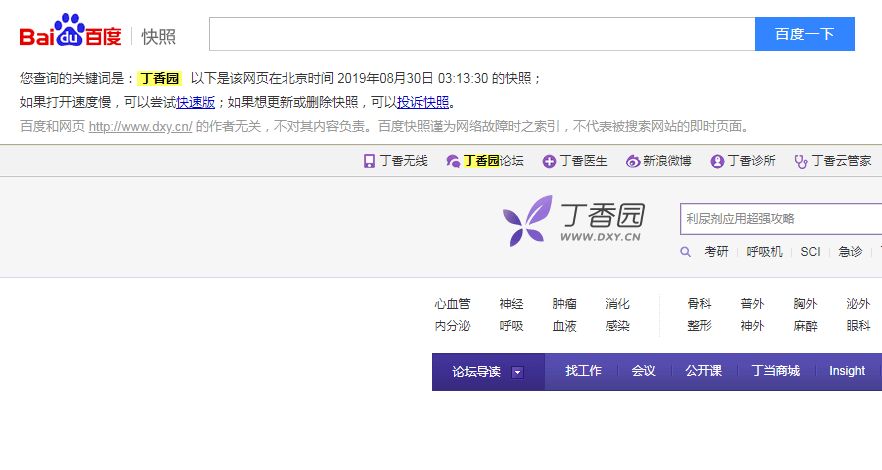Go to the 丁当商城 nav item
The height and width of the screenshot is (470, 882).
[x=776, y=371]
